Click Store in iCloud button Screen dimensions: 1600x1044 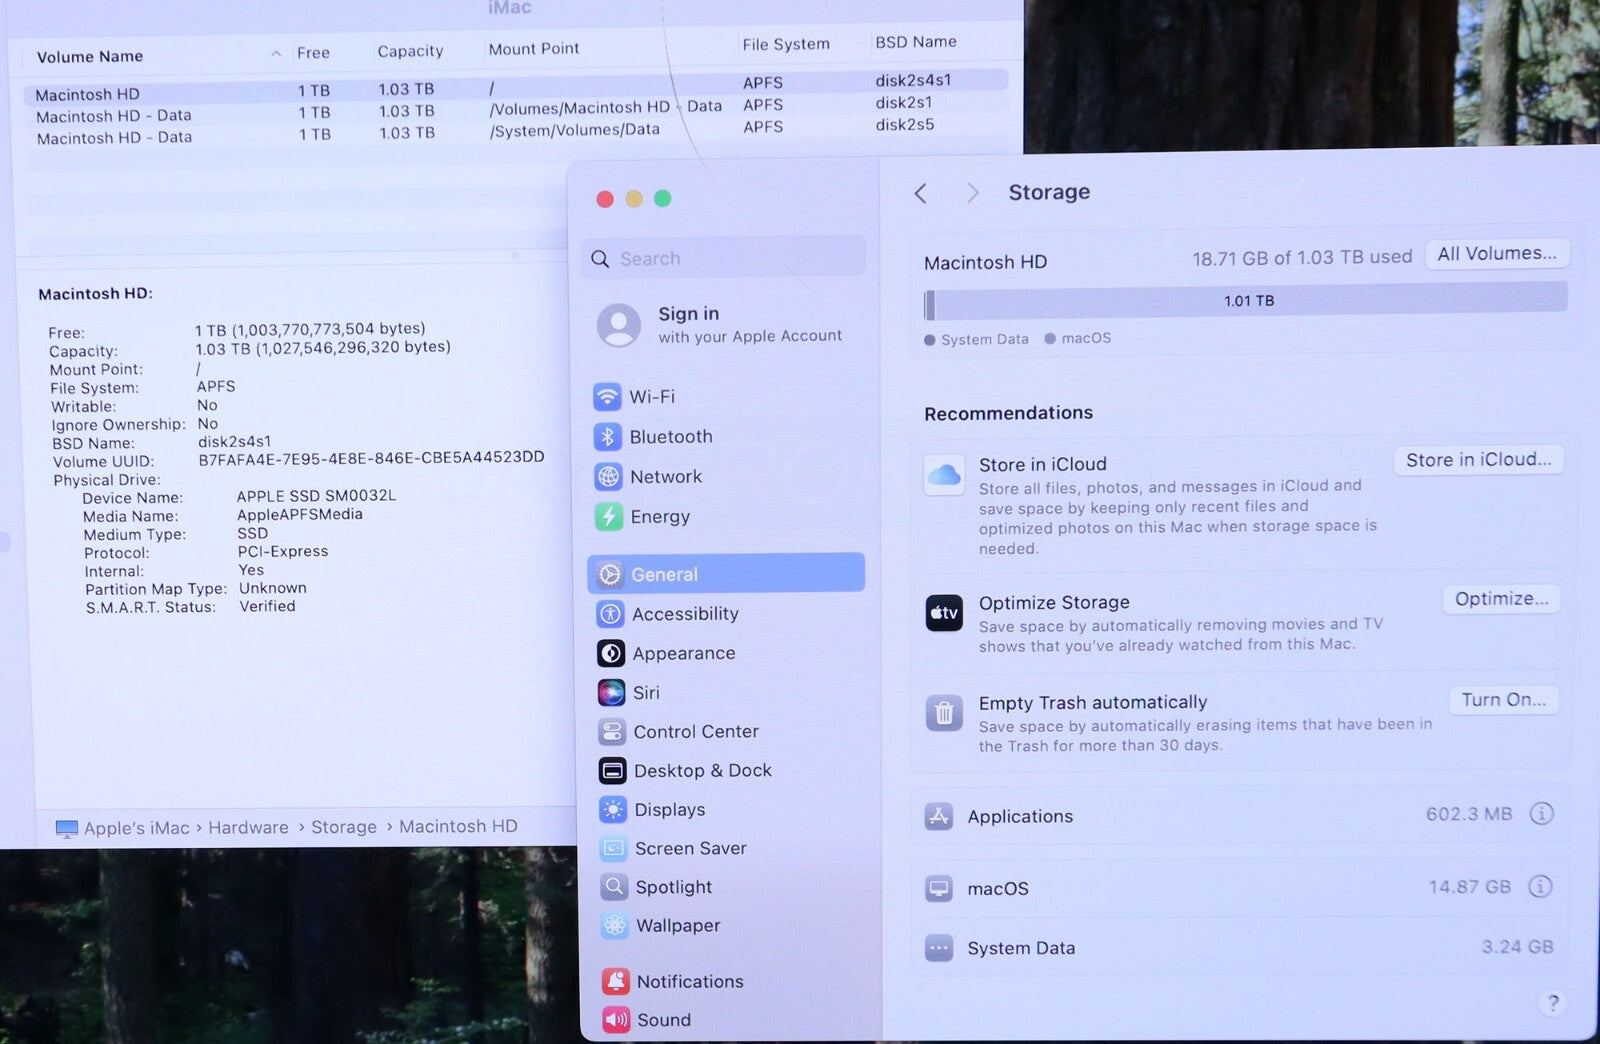coord(1479,460)
